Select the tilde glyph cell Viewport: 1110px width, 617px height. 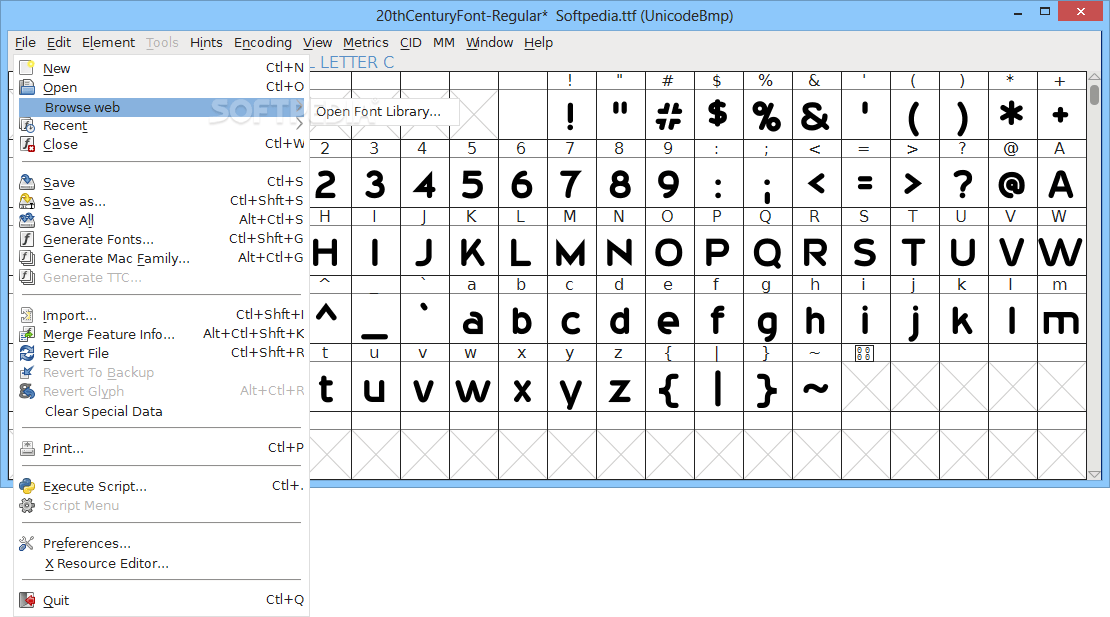point(816,387)
